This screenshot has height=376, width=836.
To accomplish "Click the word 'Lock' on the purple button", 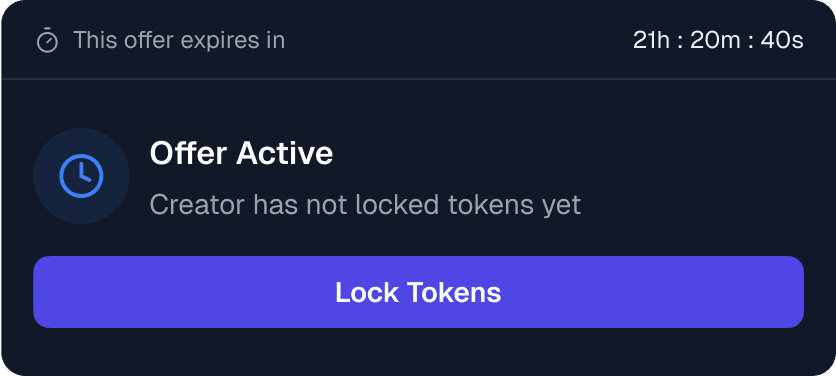I will (367, 292).
